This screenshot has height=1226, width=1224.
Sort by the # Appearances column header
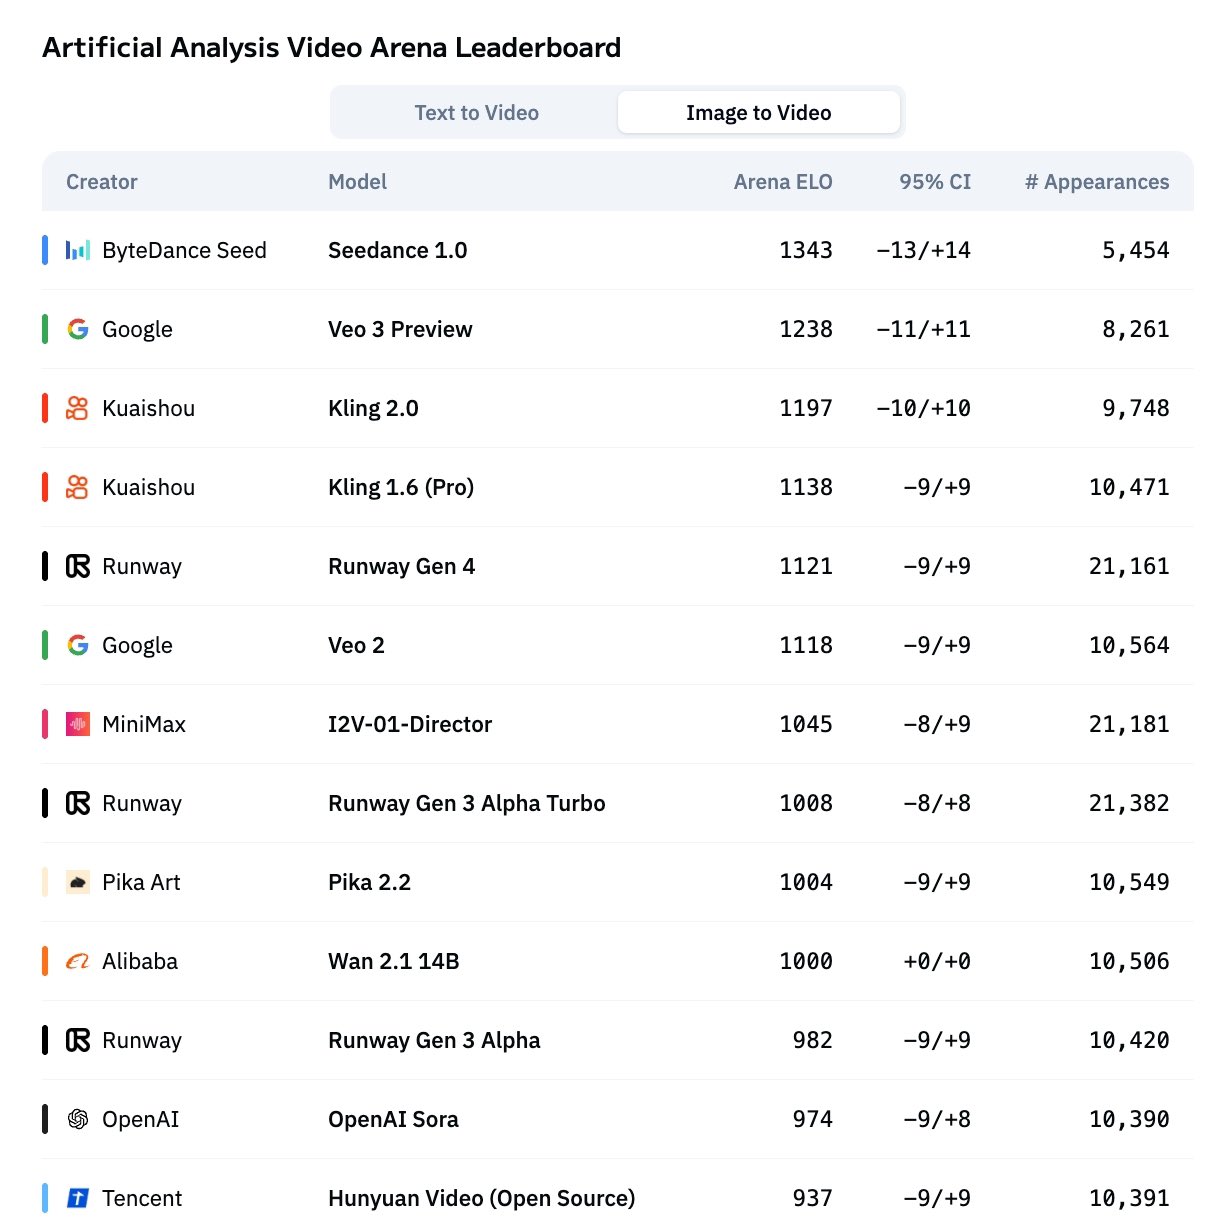click(x=1096, y=182)
